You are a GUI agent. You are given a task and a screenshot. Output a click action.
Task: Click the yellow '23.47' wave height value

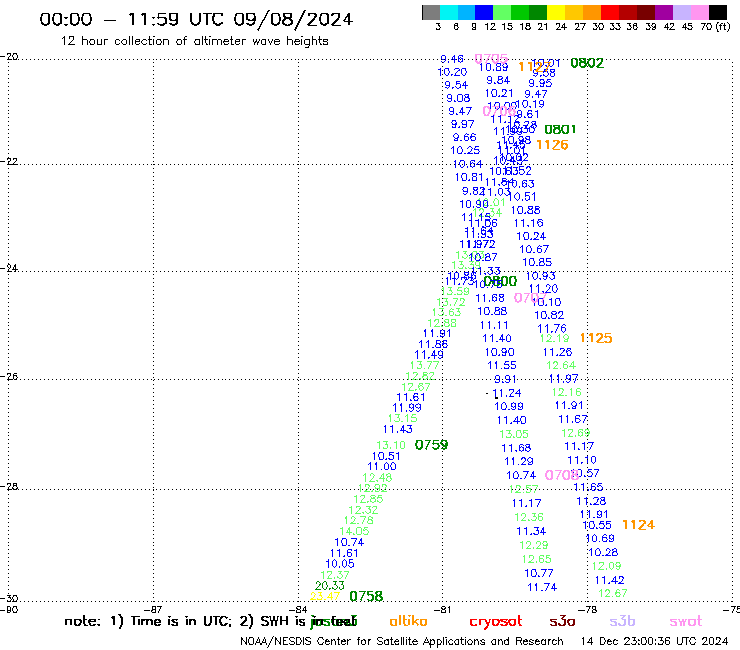coord(325,596)
